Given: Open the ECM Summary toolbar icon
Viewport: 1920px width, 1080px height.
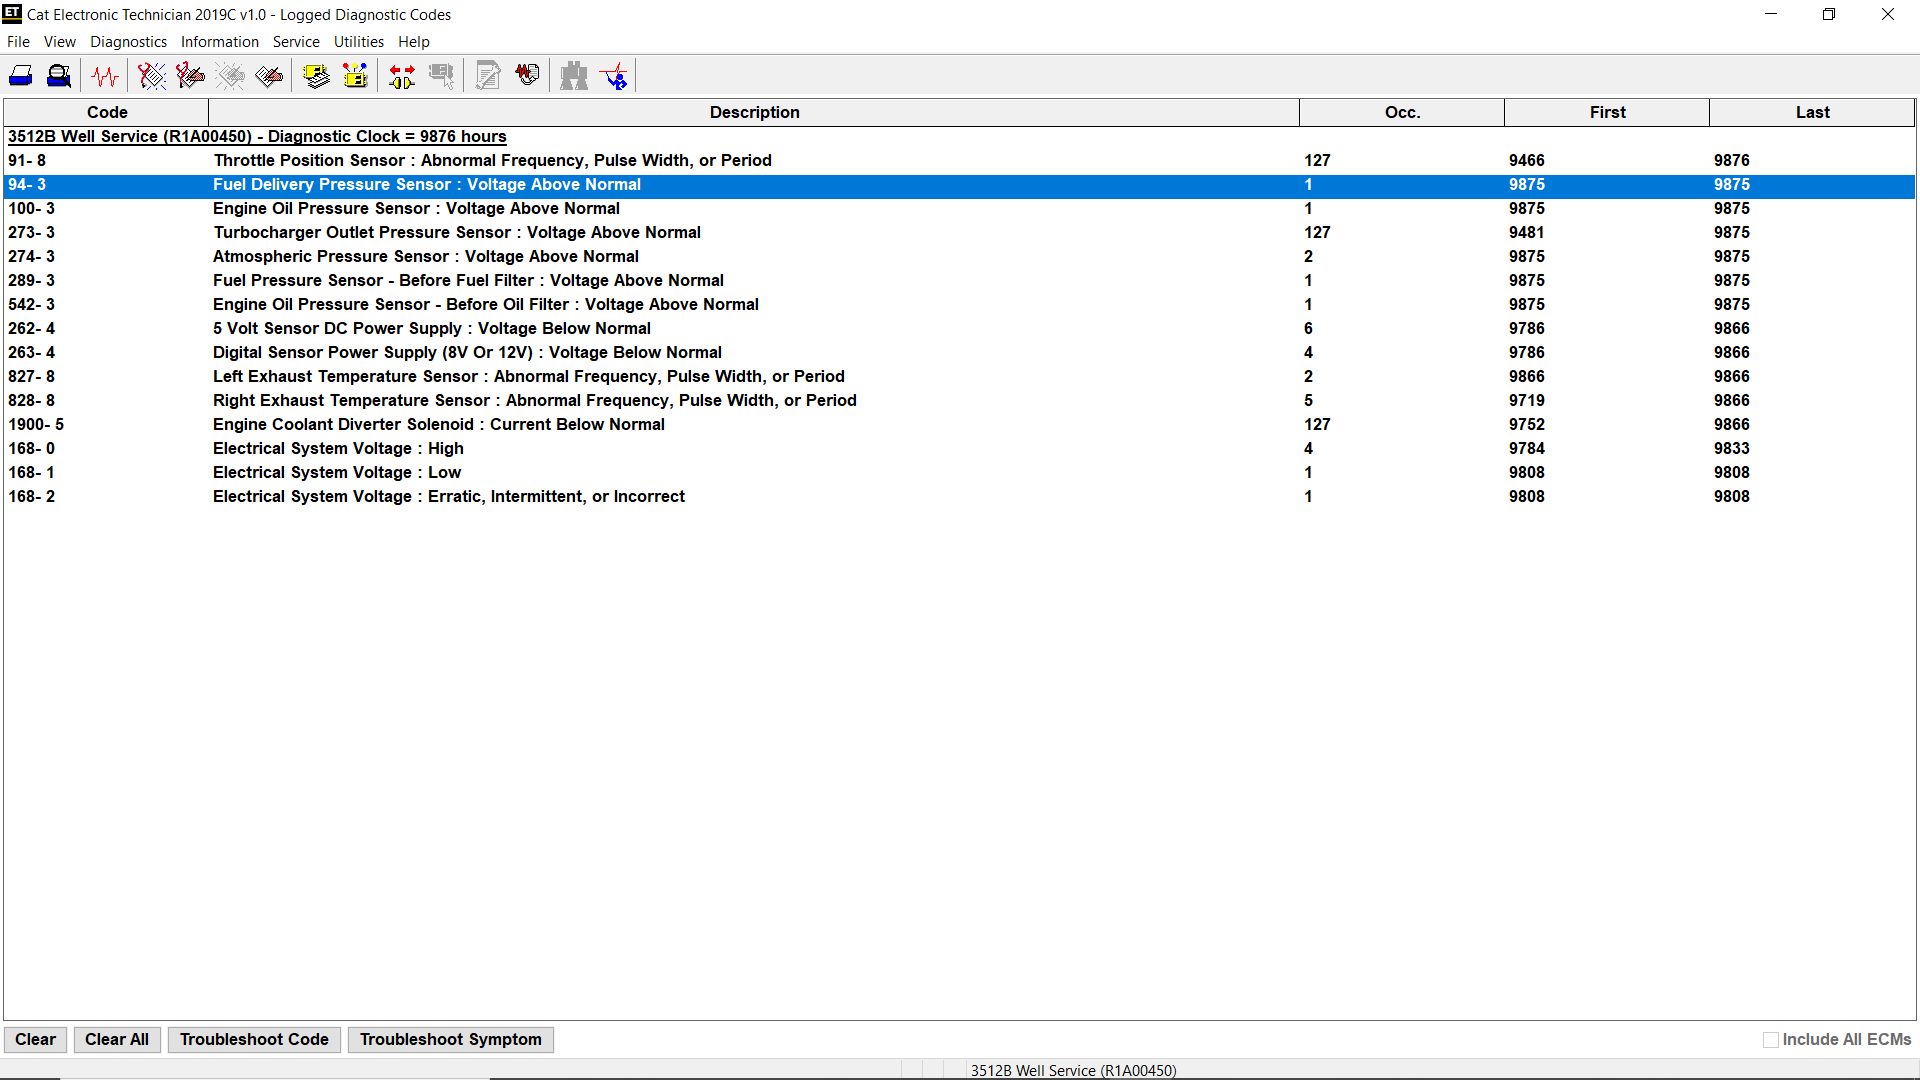Looking at the screenshot, I should (317, 75).
